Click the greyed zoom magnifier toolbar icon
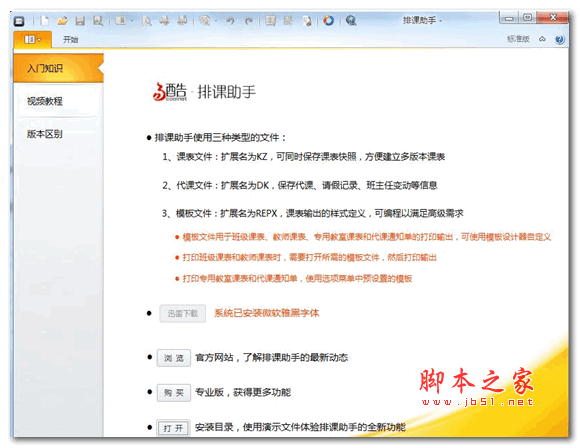580x448 pixels. click(204, 20)
